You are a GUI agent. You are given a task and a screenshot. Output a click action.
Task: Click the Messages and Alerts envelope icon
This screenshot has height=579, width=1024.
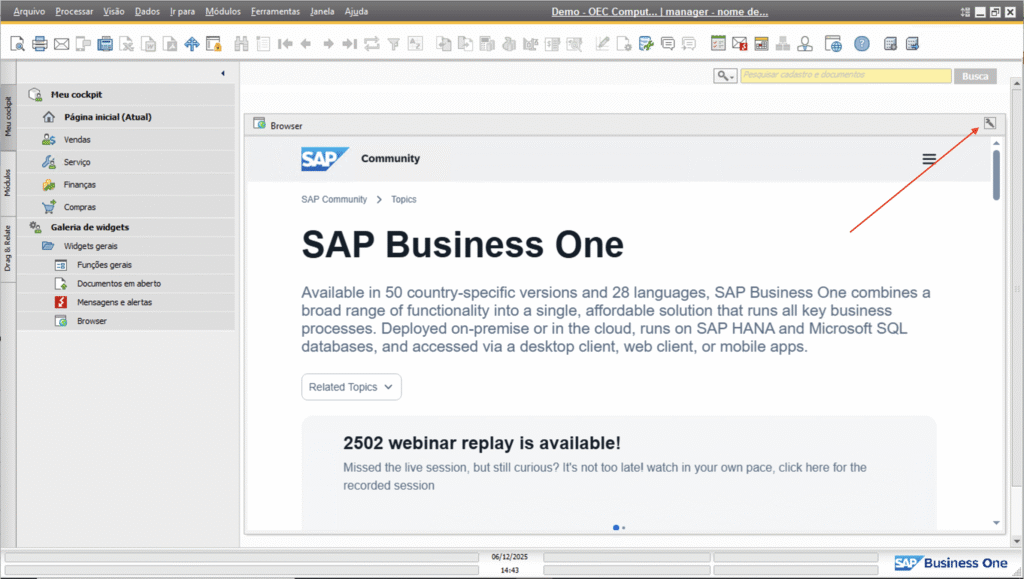pos(739,44)
